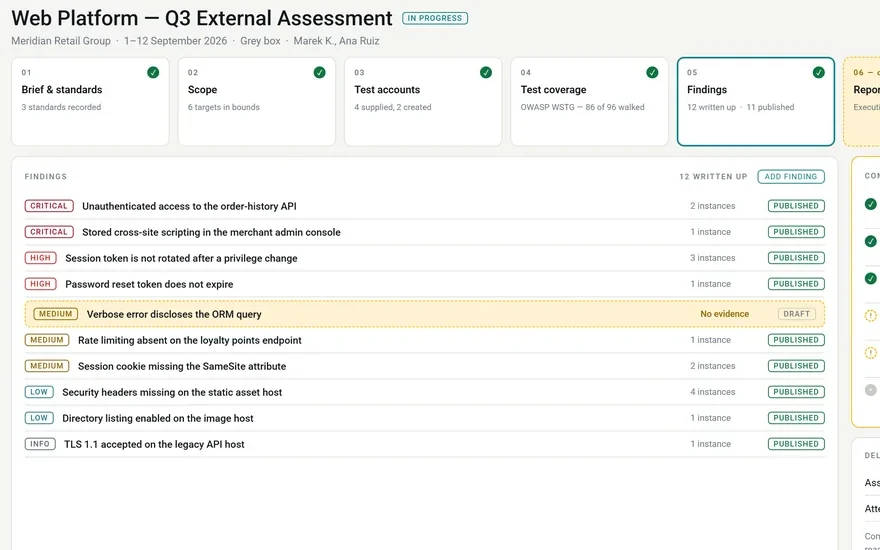Open Security headers missing on static asset host
Screen dimensions: 880x550
pos(425,392)
